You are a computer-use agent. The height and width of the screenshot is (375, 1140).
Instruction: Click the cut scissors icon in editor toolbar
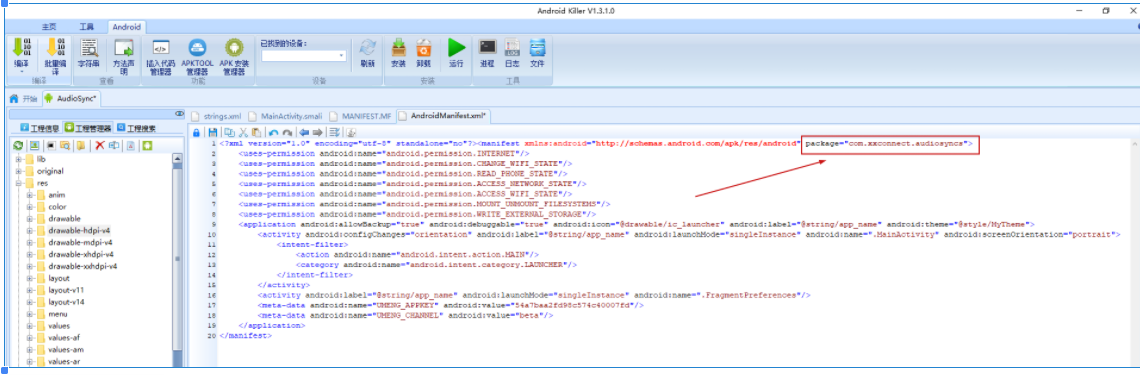point(244,133)
